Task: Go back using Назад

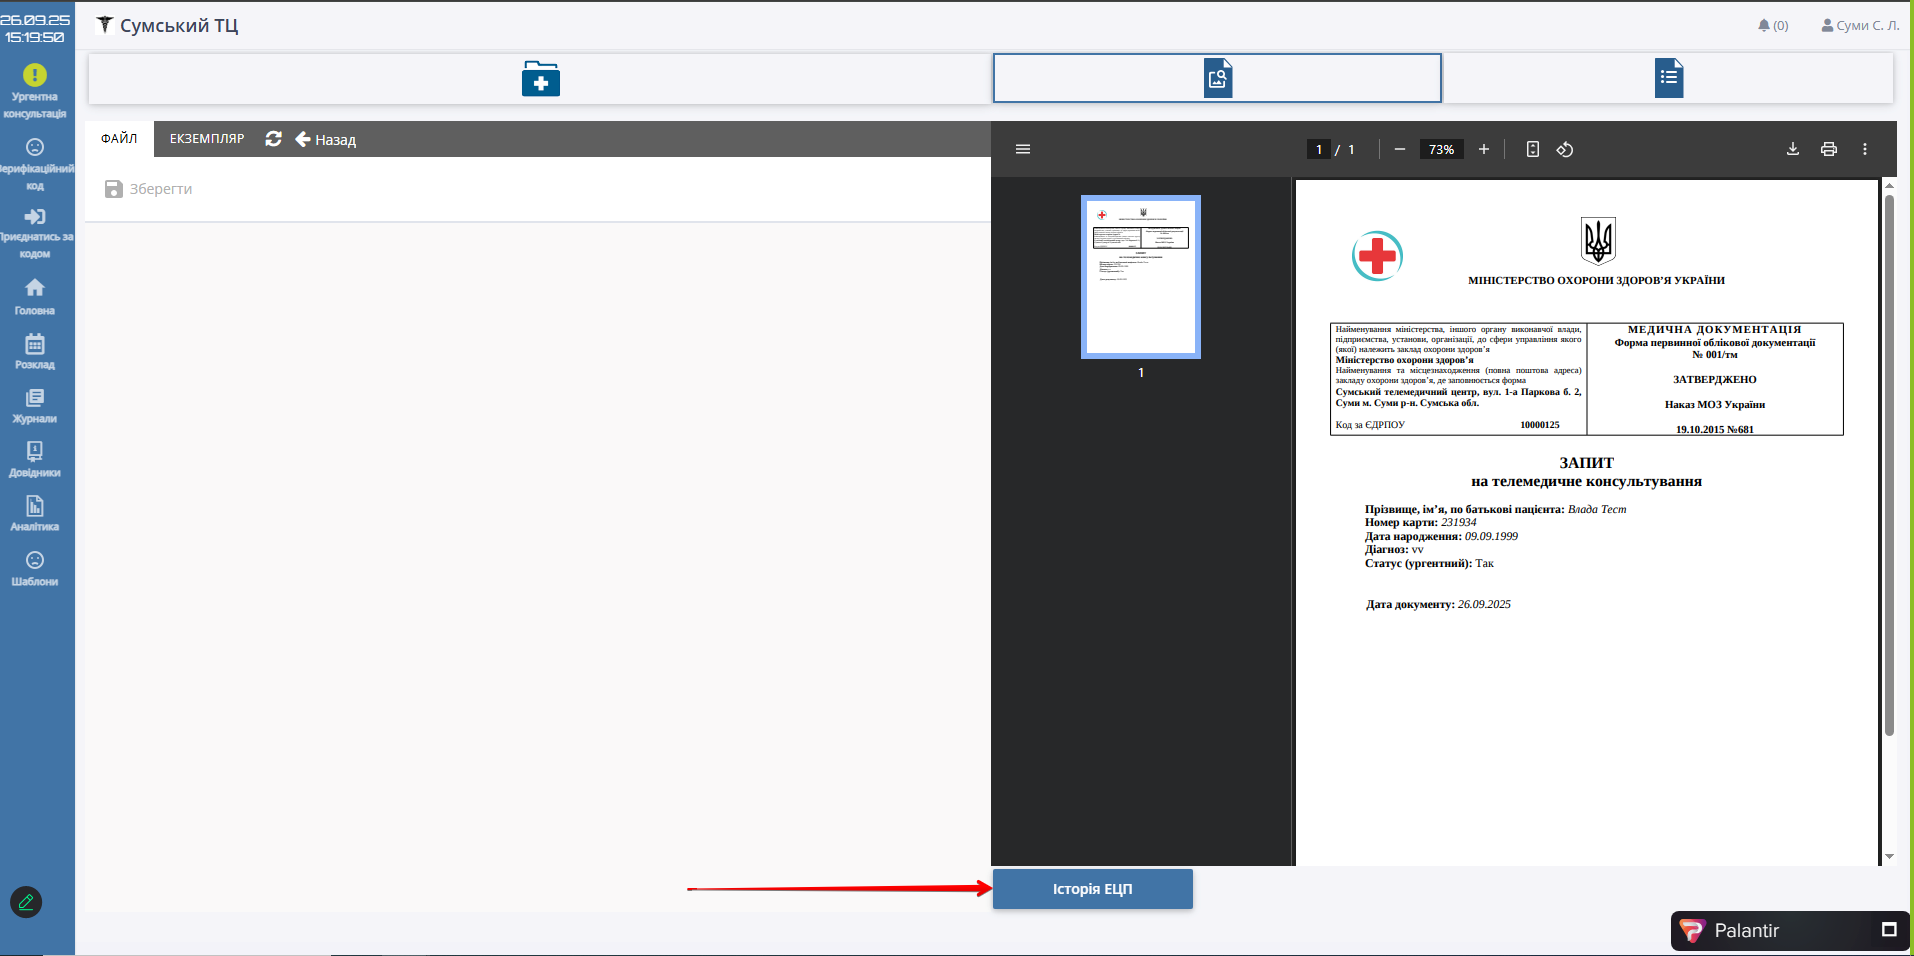Action: [x=326, y=140]
